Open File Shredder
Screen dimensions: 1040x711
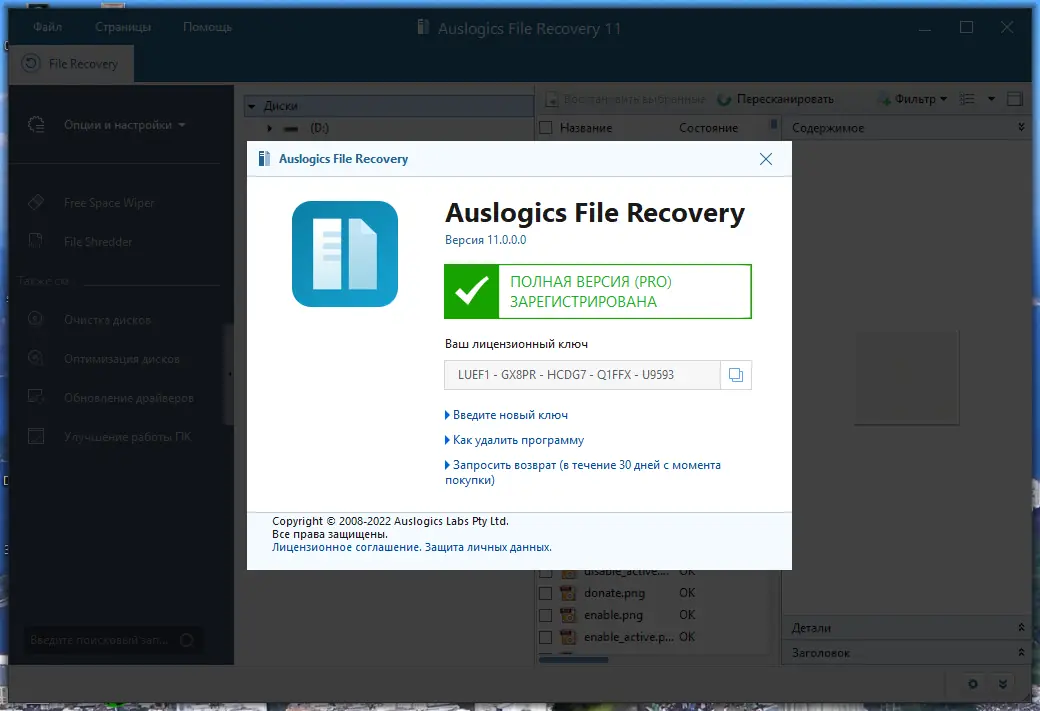tap(98, 242)
